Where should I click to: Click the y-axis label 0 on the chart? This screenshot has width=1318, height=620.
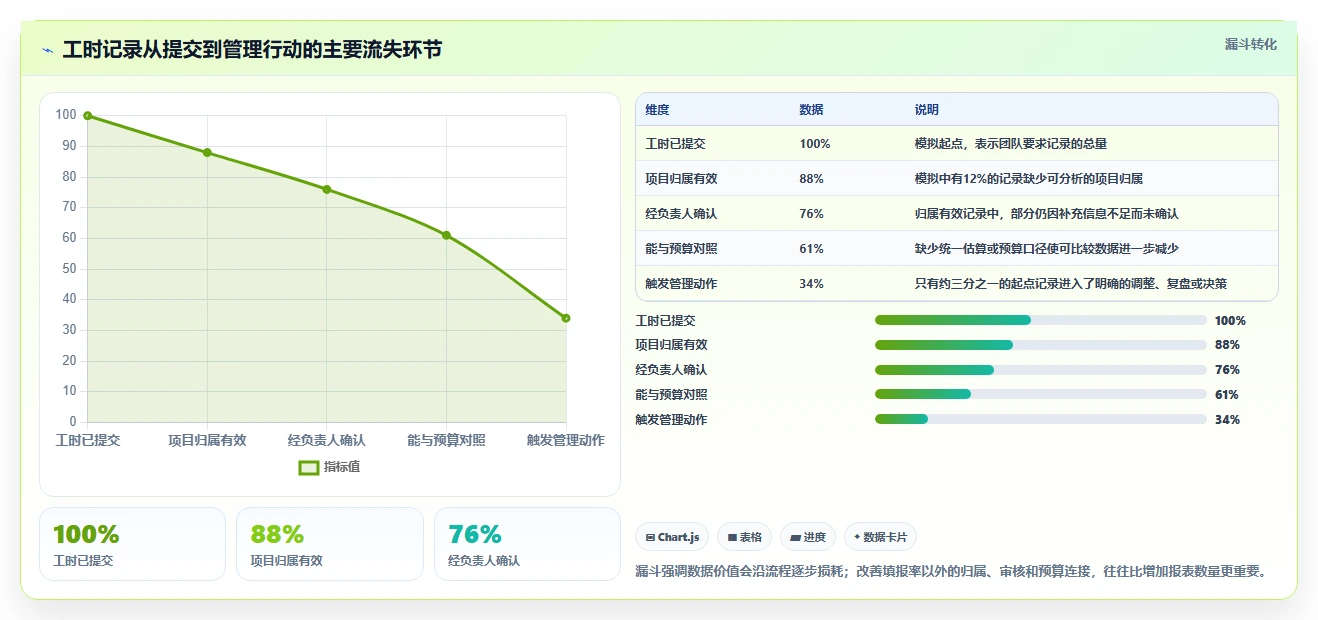click(x=73, y=421)
